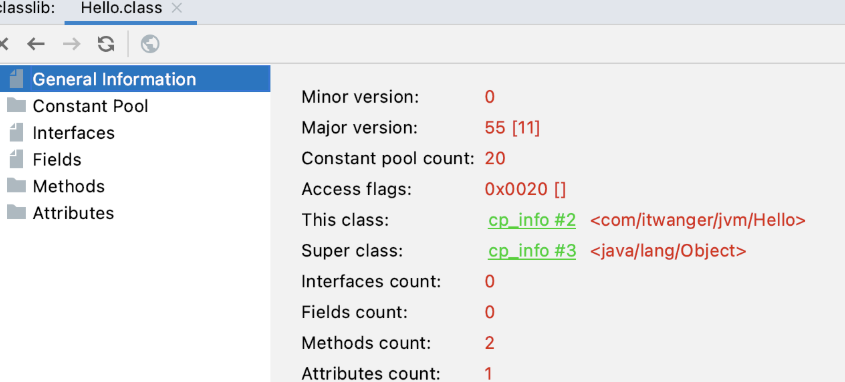This screenshot has width=845, height=382.
Task: Follow the cp_info #2 link
Action: coord(532,220)
